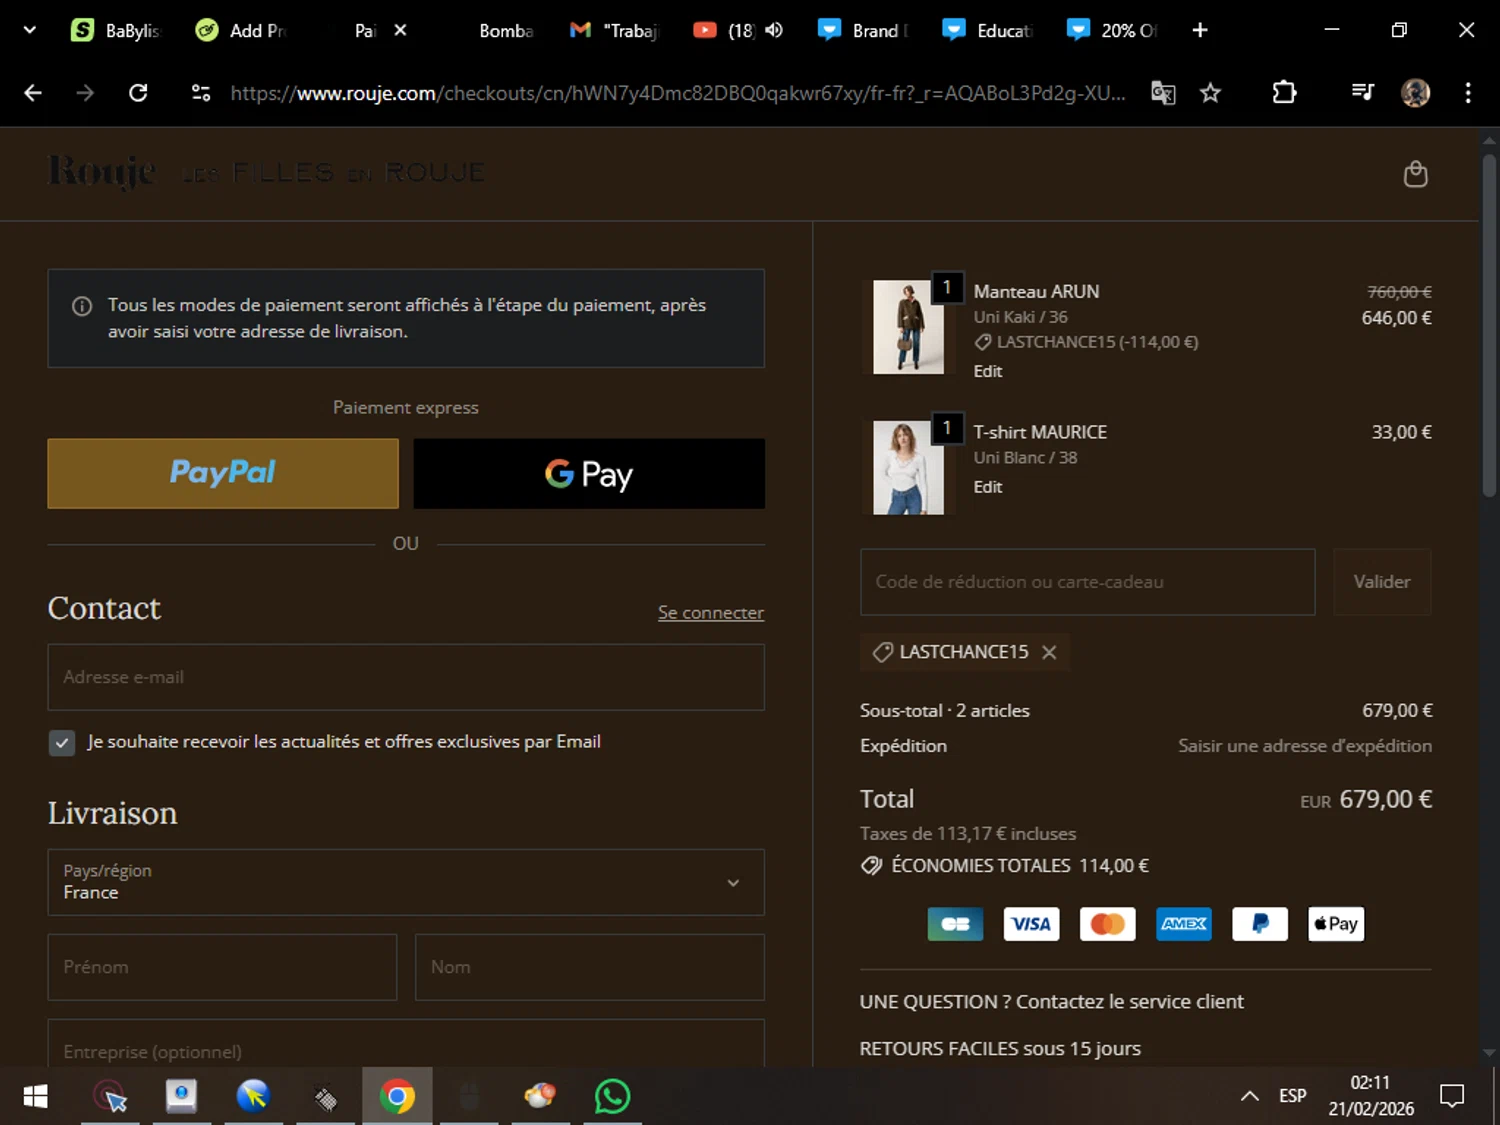
Task: Click the ÉCONOMIES TOTALES tag icon
Action: click(871, 866)
